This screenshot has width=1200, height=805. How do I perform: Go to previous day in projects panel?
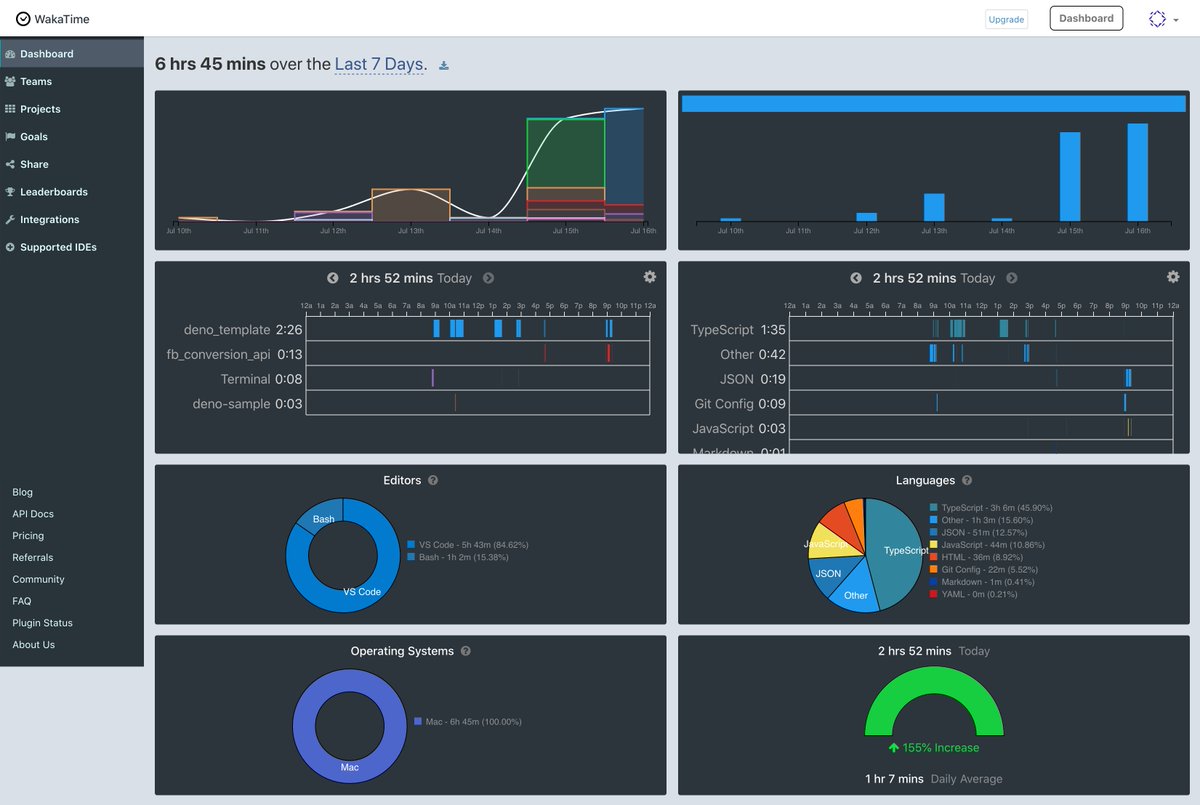pyautogui.click(x=333, y=278)
